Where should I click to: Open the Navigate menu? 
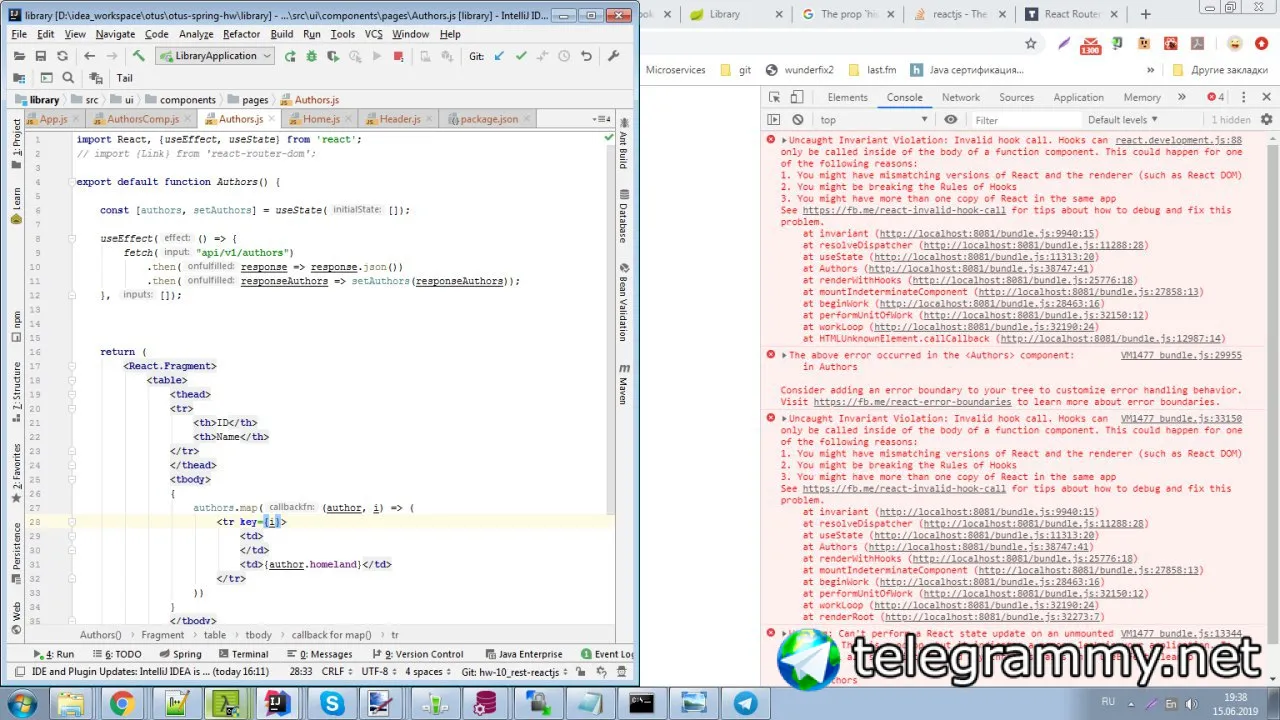coord(115,34)
